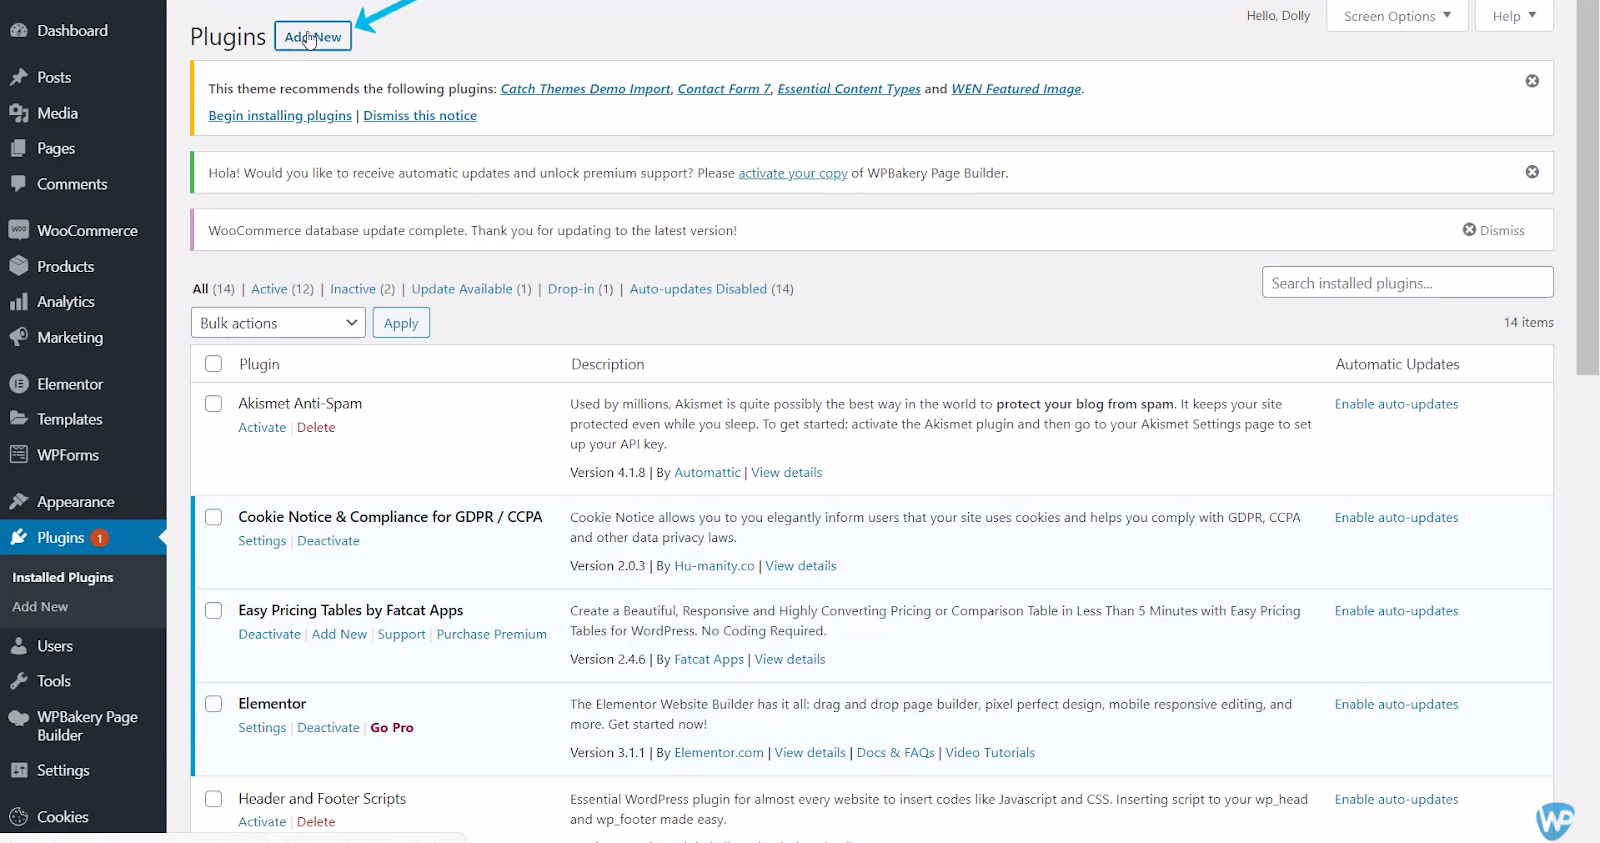Check the Header and Footer Scripts checkbox
This screenshot has height=843, width=1600.
point(213,799)
